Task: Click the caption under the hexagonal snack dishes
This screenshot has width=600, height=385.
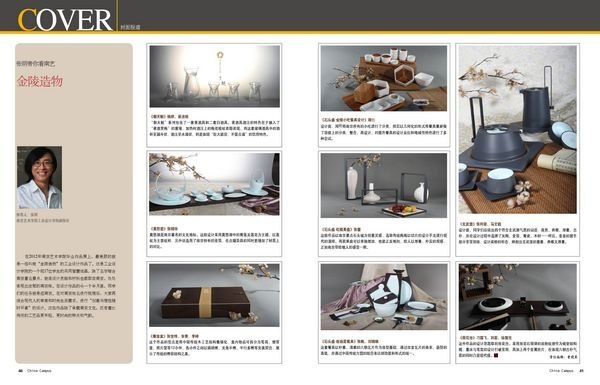Action: click(384, 129)
